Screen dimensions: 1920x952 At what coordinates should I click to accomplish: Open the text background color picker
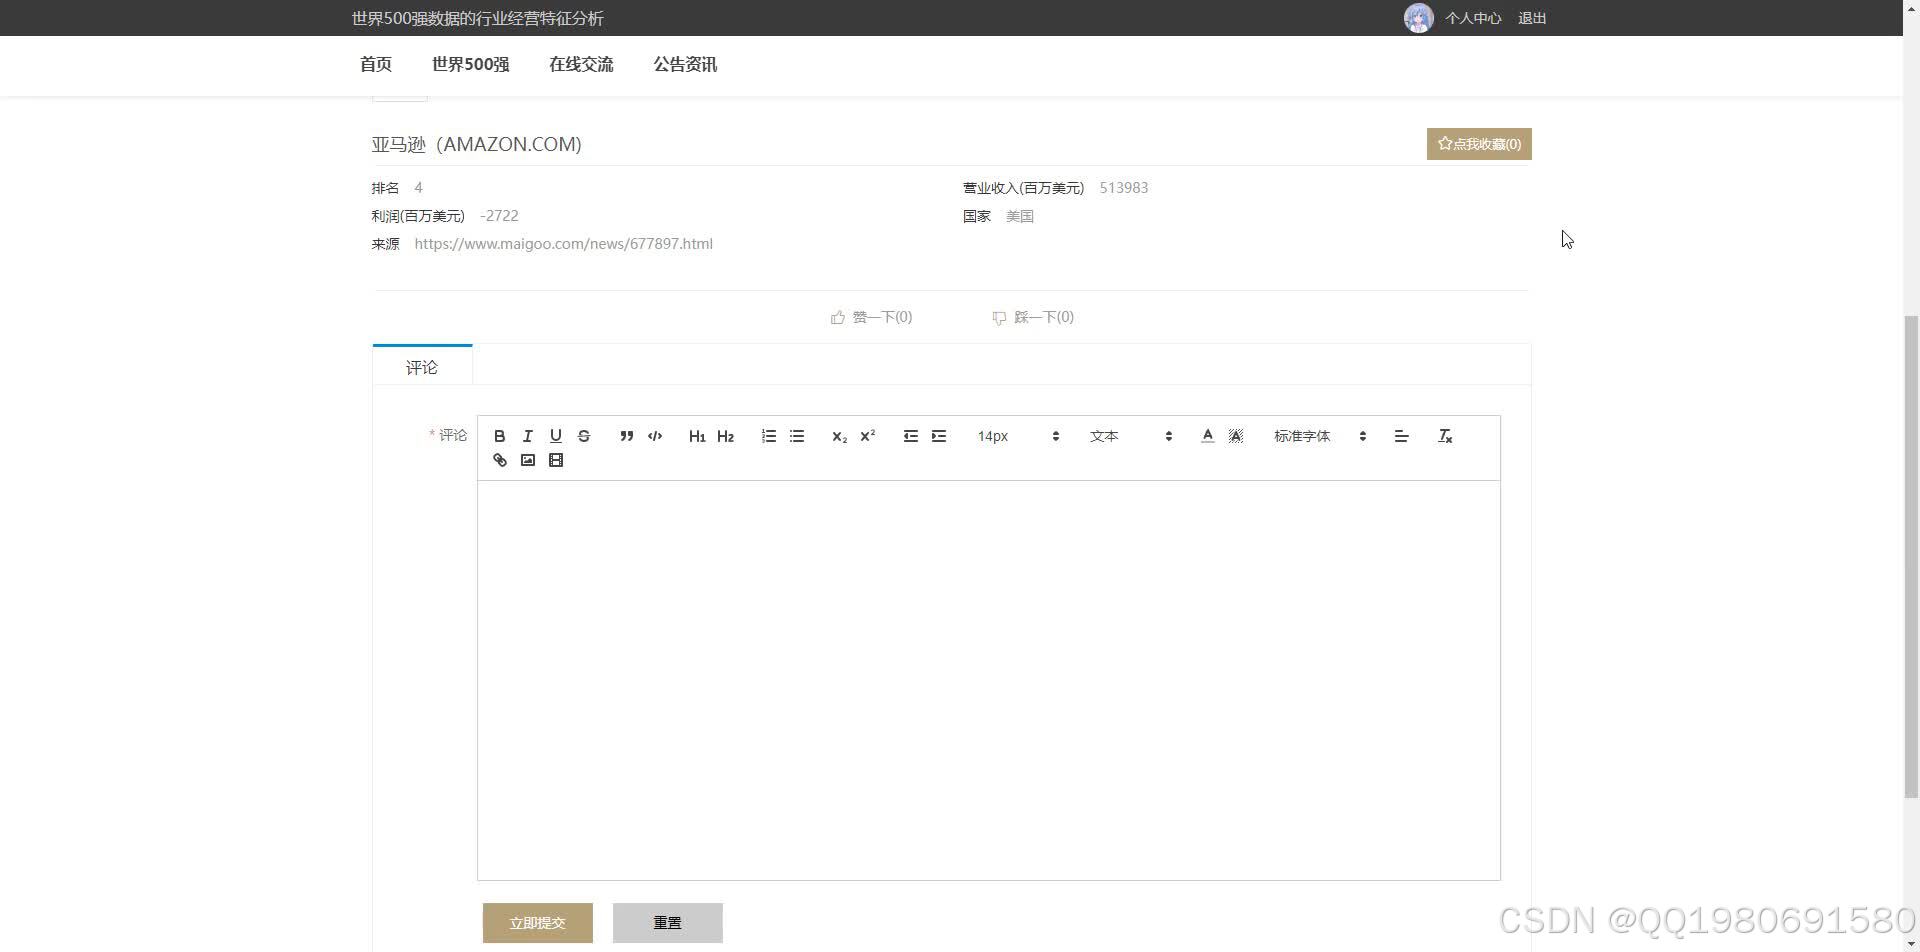(x=1236, y=436)
